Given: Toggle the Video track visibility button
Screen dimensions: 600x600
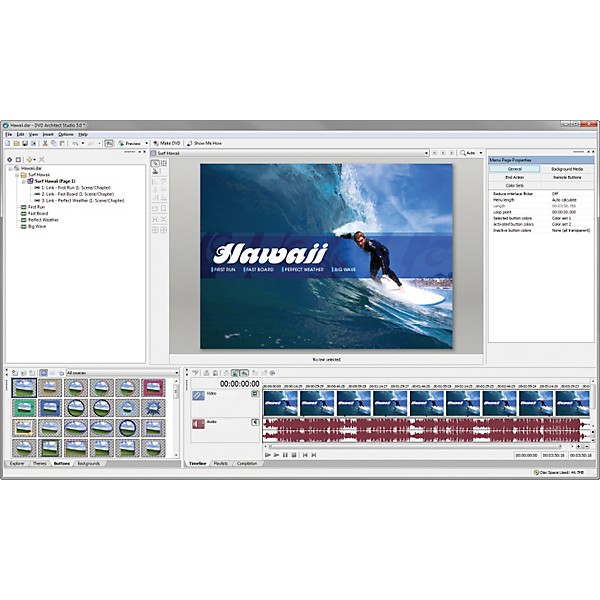Looking at the screenshot, I should click(x=255, y=394).
